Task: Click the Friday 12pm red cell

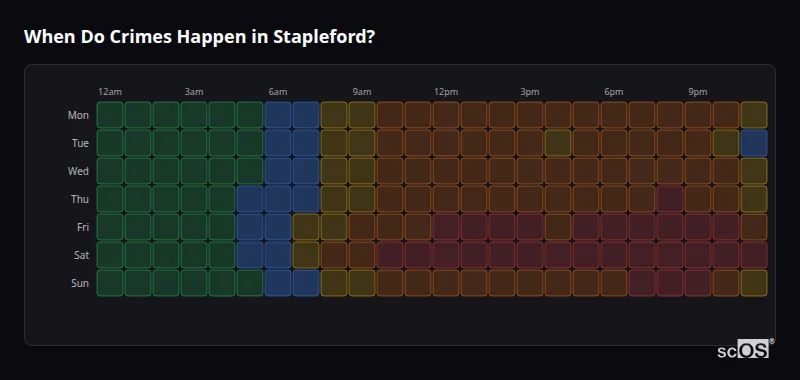Action: [x=446, y=227]
